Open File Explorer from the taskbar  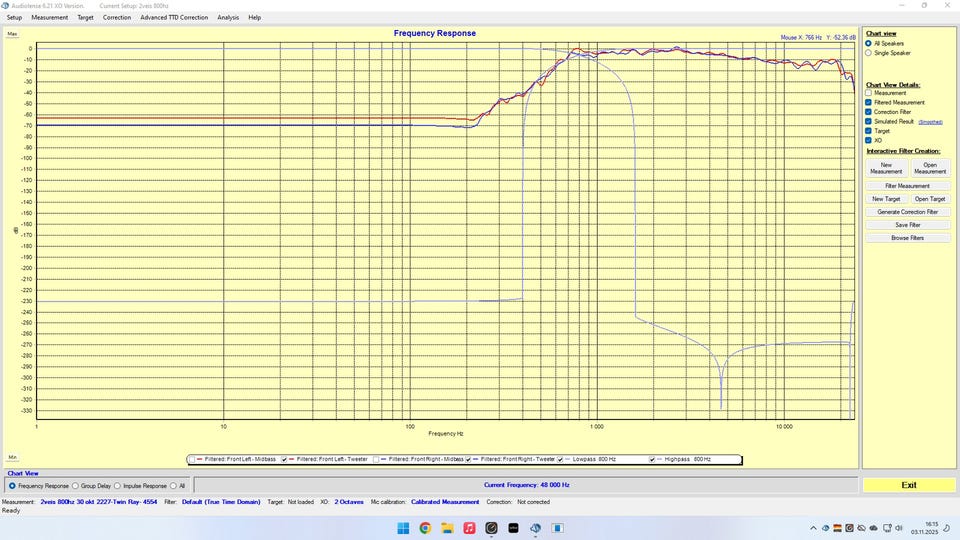coord(447,528)
